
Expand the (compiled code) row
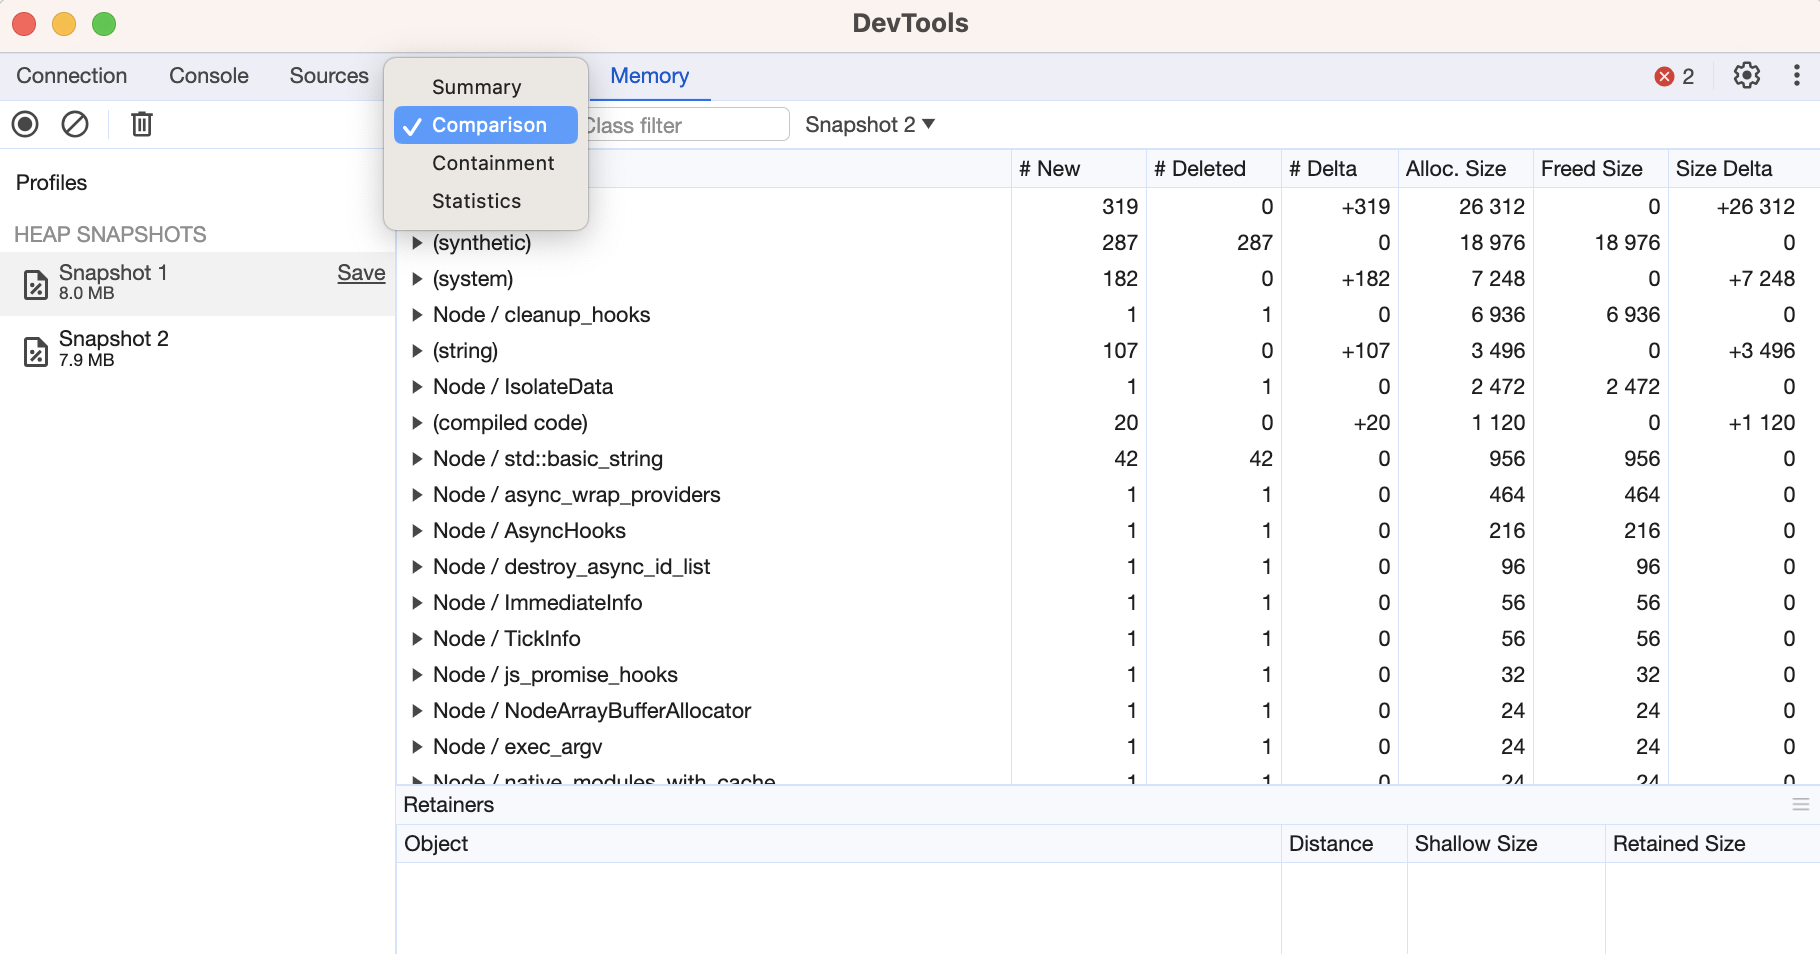click(417, 423)
